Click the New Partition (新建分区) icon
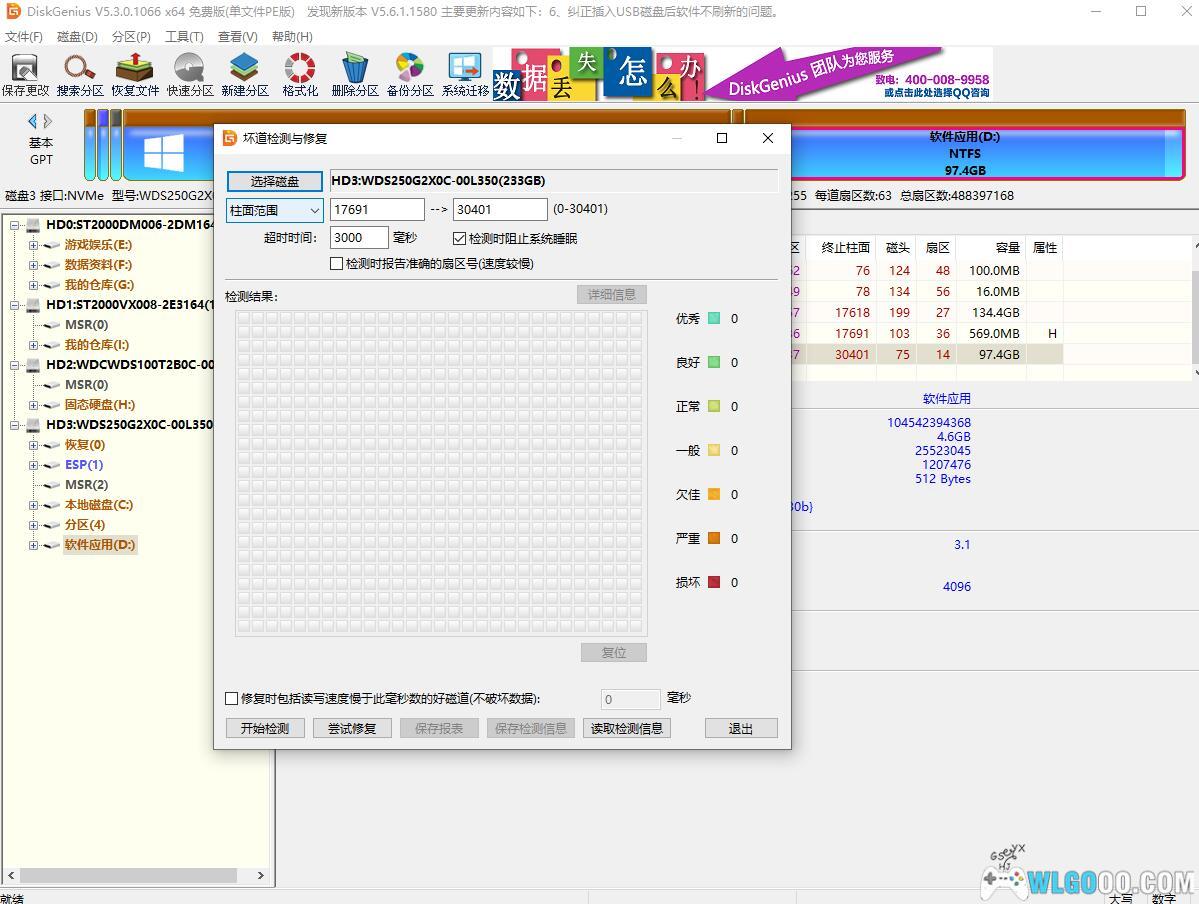 [x=245, y=74]
